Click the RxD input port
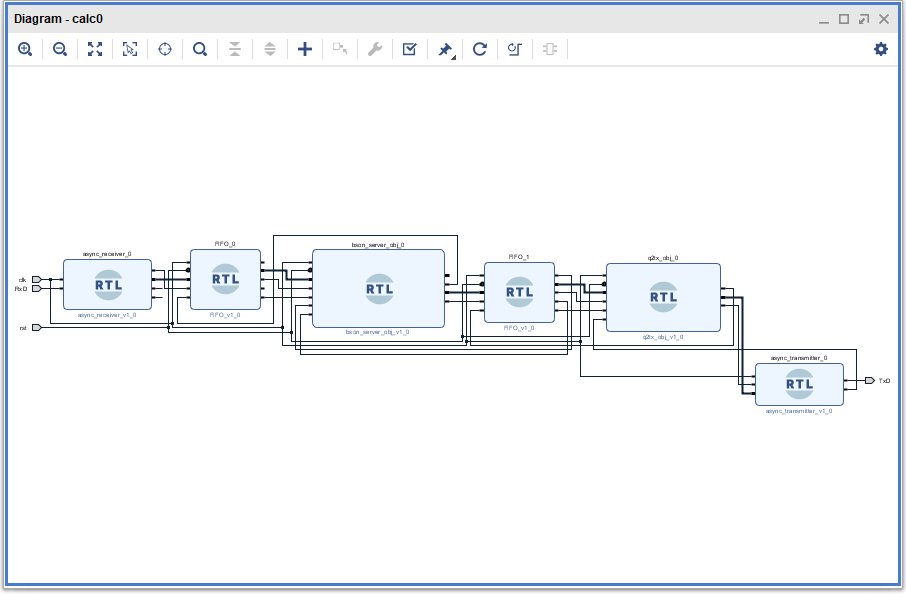 click(x=36, y=288)
